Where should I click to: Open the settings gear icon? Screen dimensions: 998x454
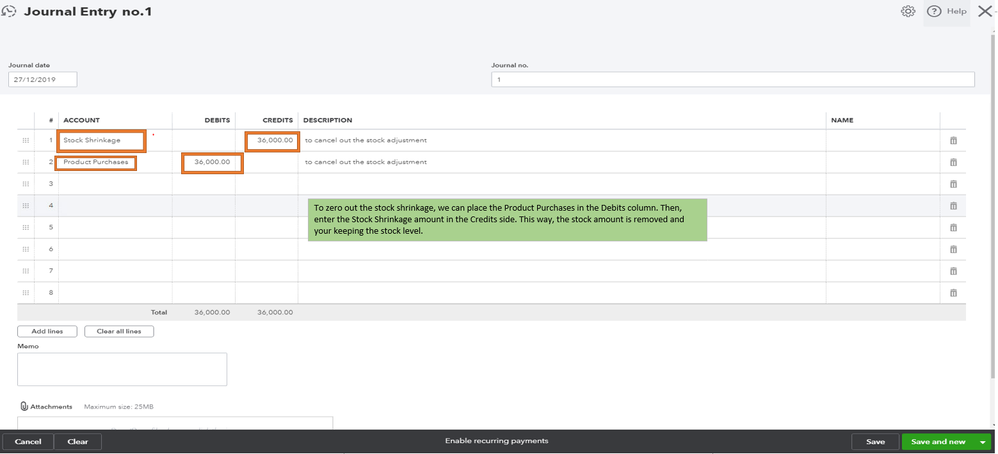(908, 12)
